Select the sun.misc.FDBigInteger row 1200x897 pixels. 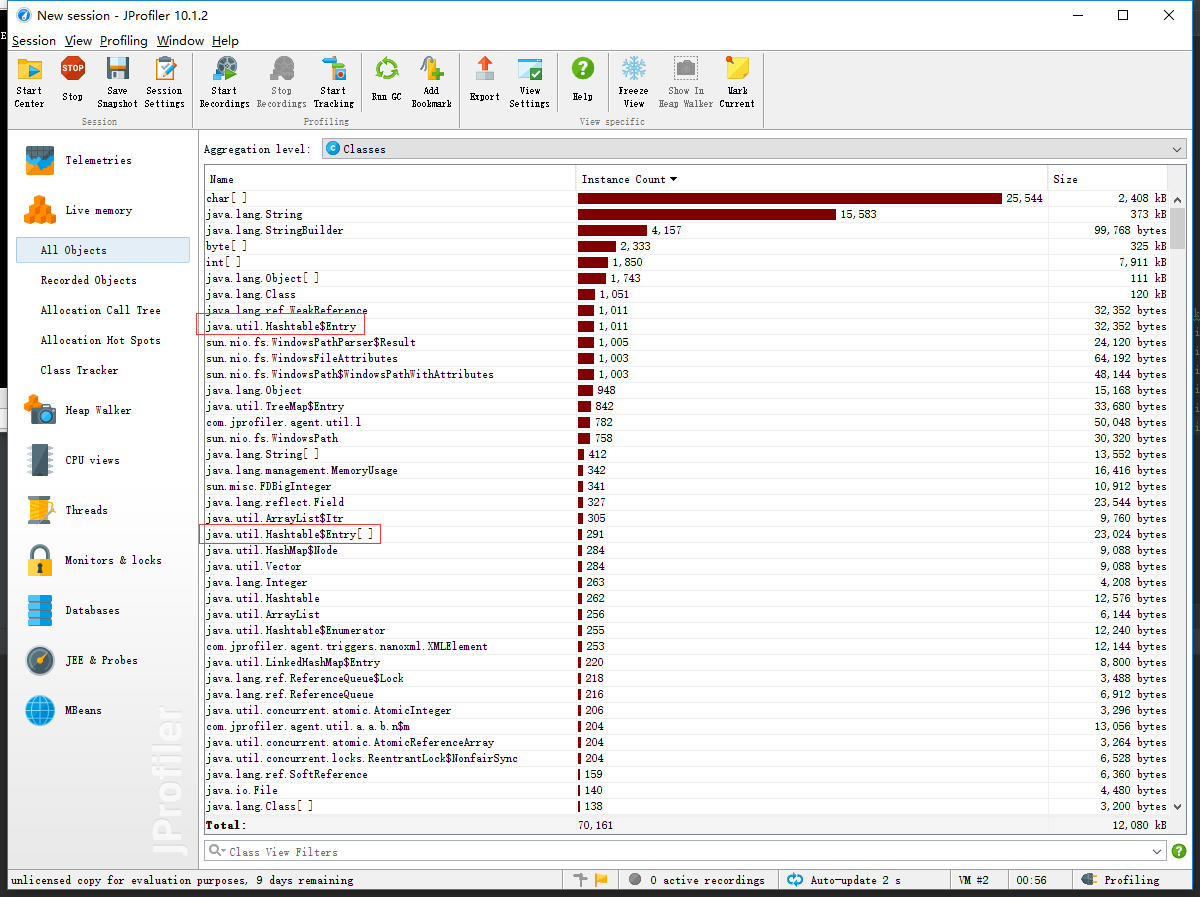click(x=687, y=486)
